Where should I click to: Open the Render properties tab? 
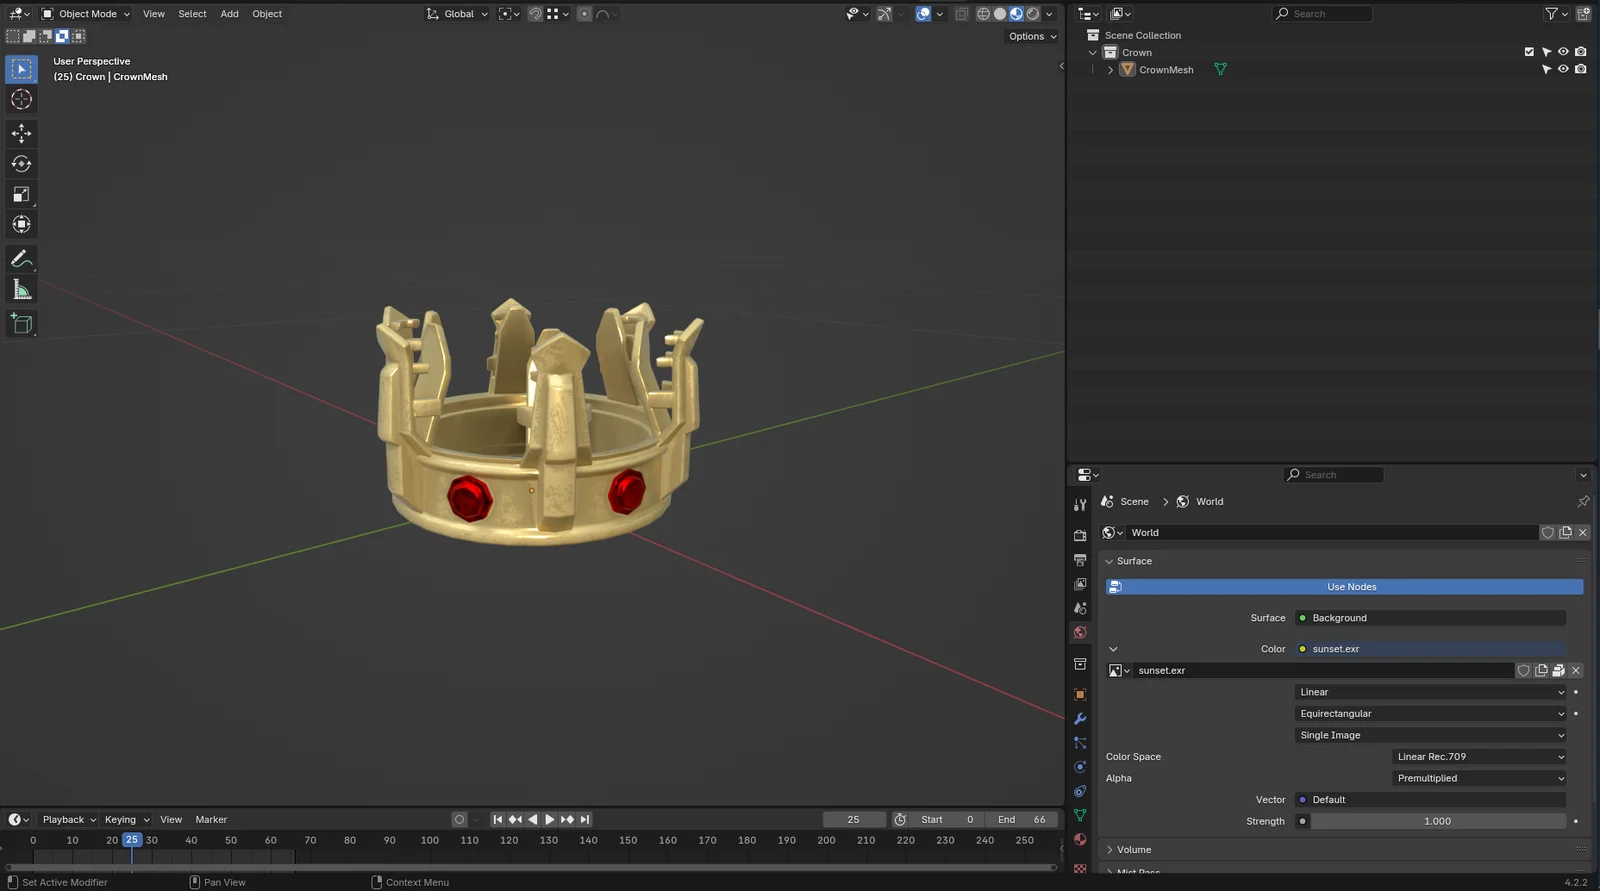pyautogui.click(x=1080, y=536)
